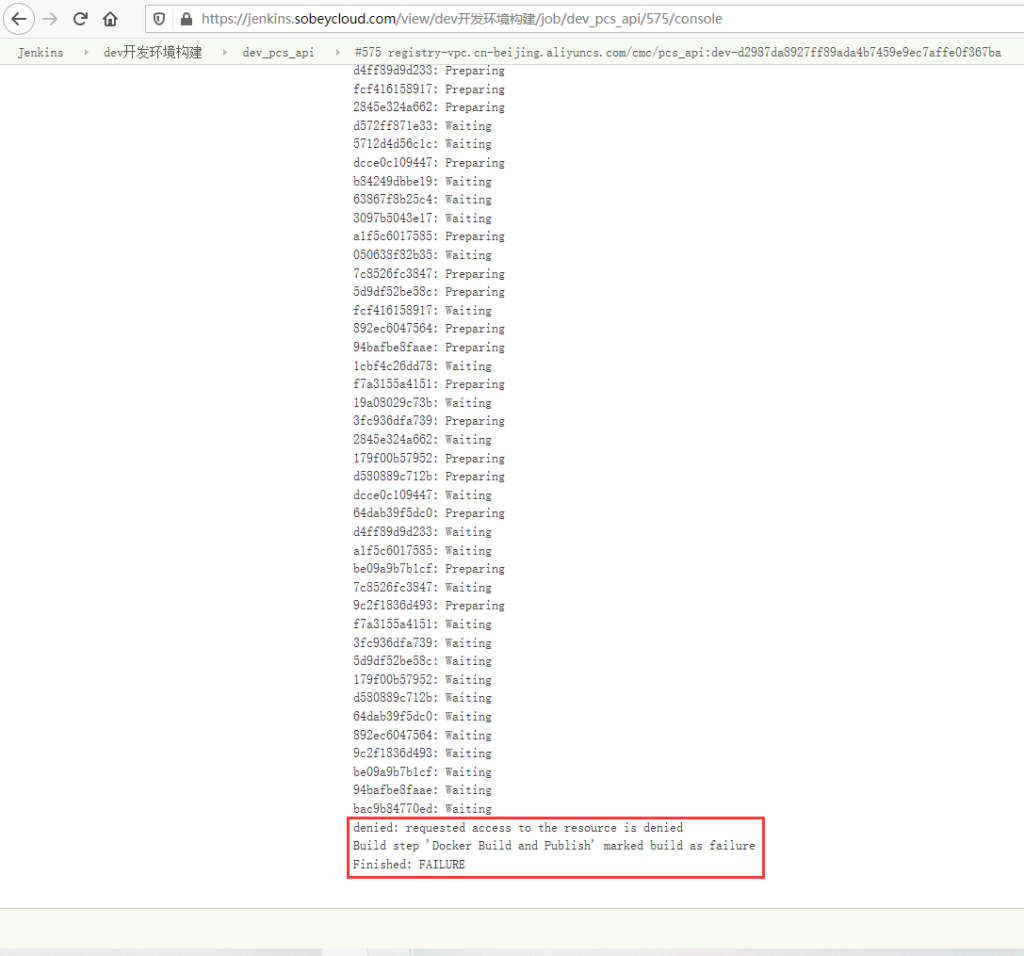Click the browser Back arrow

click(x=18, y=18)
